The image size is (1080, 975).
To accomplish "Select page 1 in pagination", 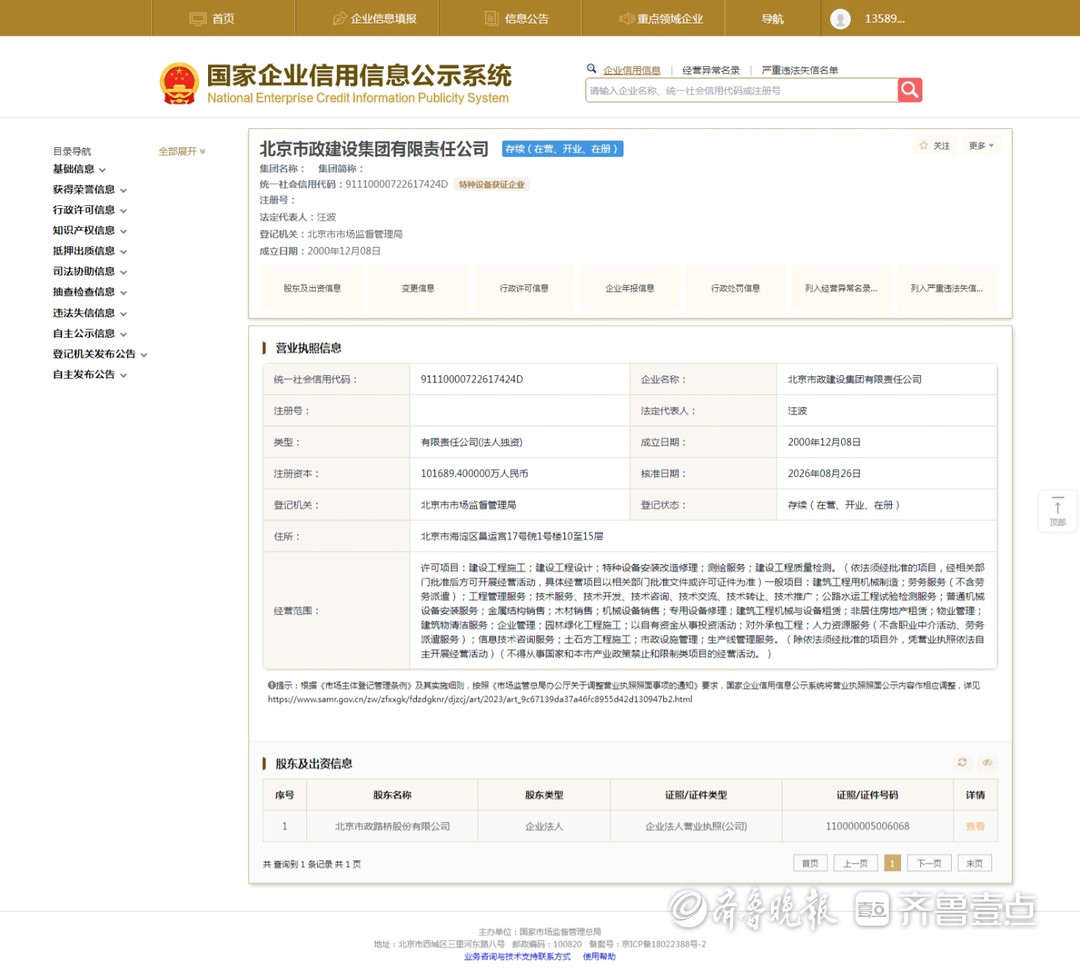I will pyautogui.click(x=892, y=863).
